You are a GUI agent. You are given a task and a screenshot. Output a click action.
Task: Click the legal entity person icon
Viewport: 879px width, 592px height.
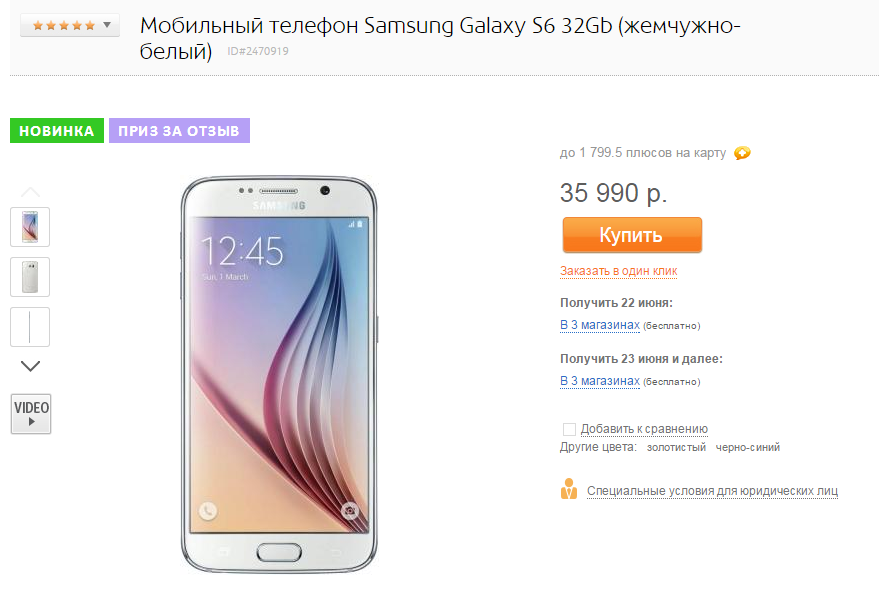pos(568,489)
